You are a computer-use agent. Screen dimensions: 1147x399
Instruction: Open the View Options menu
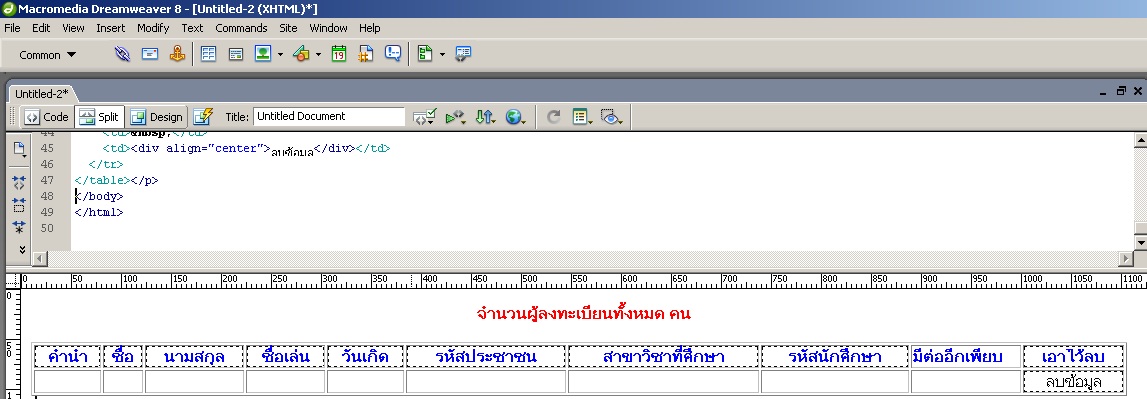click(x=582, y=116)
